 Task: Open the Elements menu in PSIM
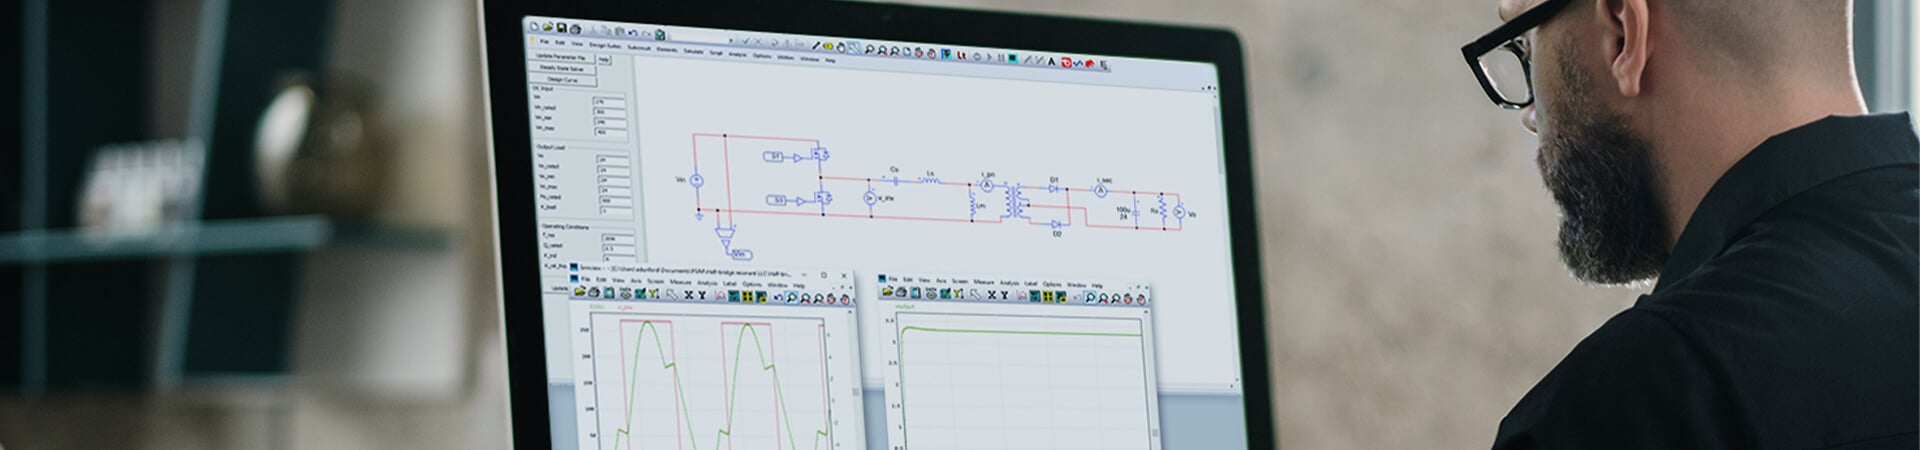point(667,50)
